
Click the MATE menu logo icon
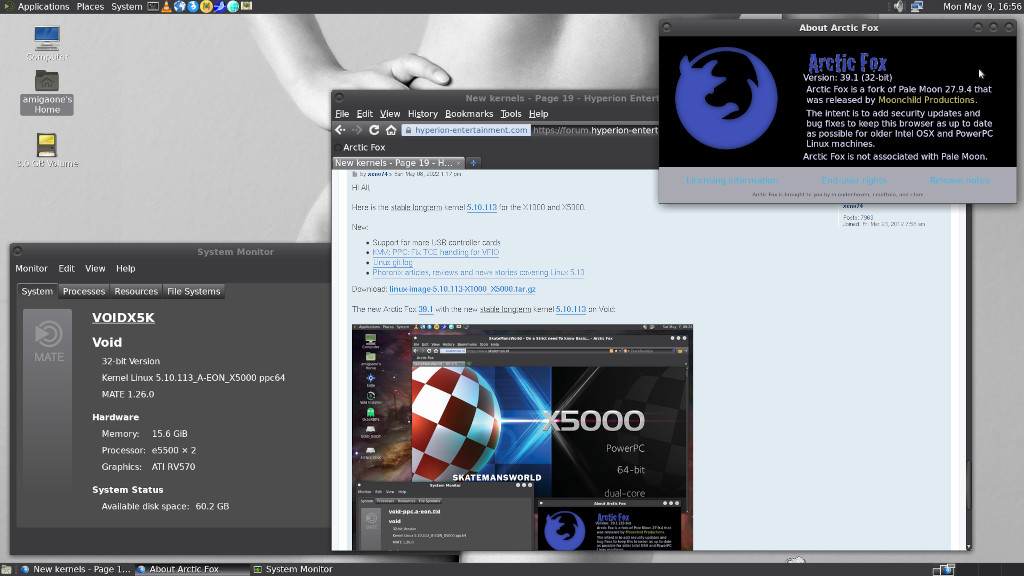[x=7, y=7]
